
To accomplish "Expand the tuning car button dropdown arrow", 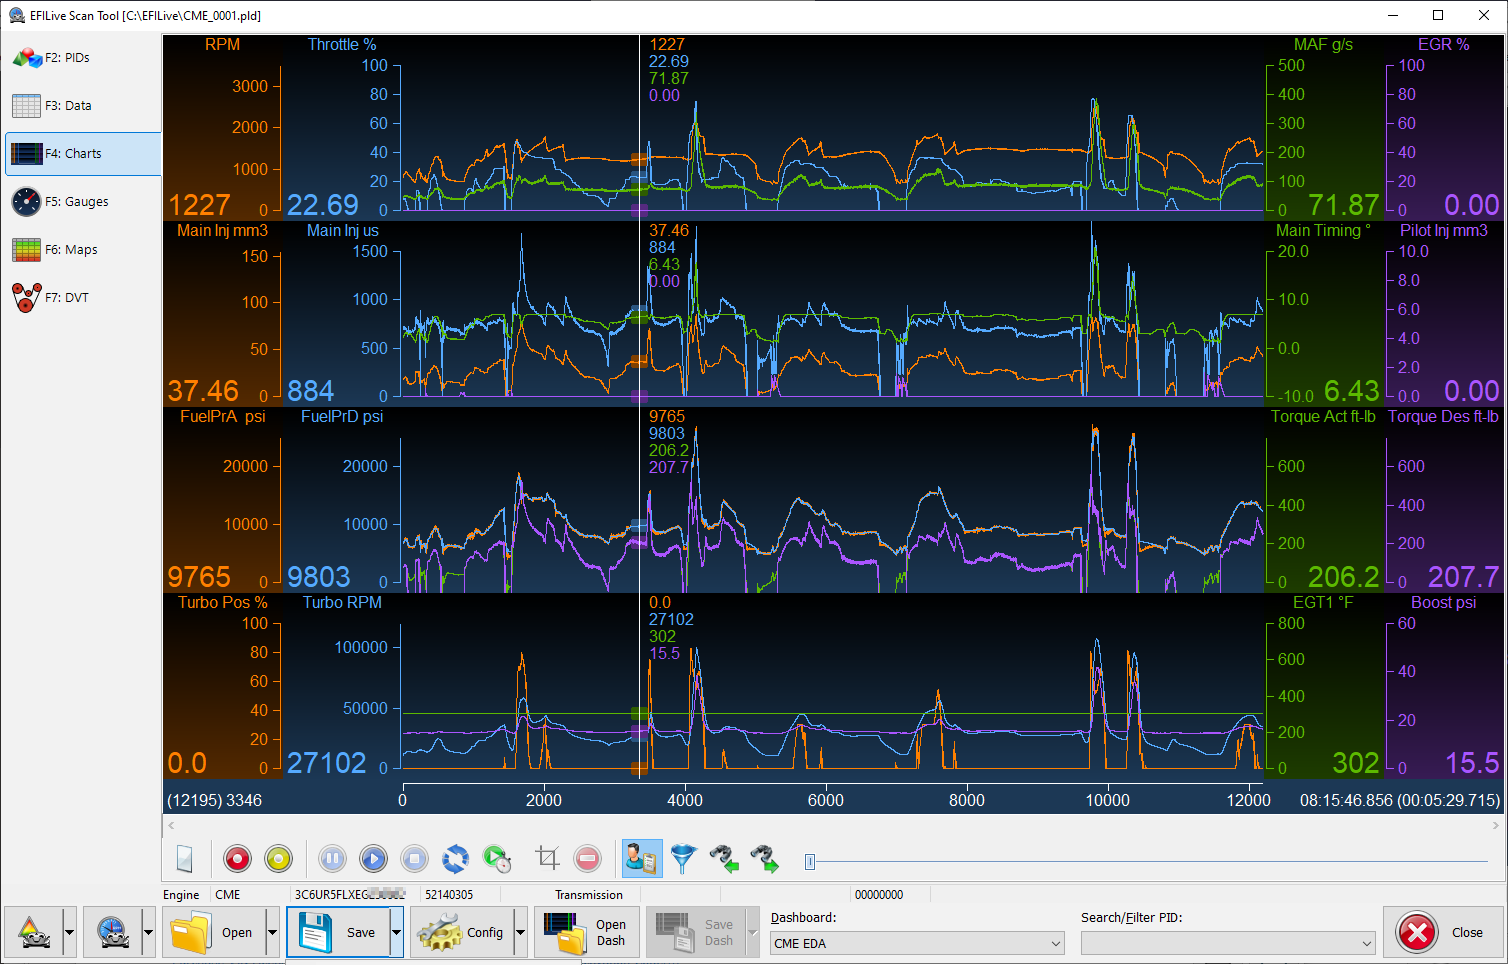I will [69, 932].
